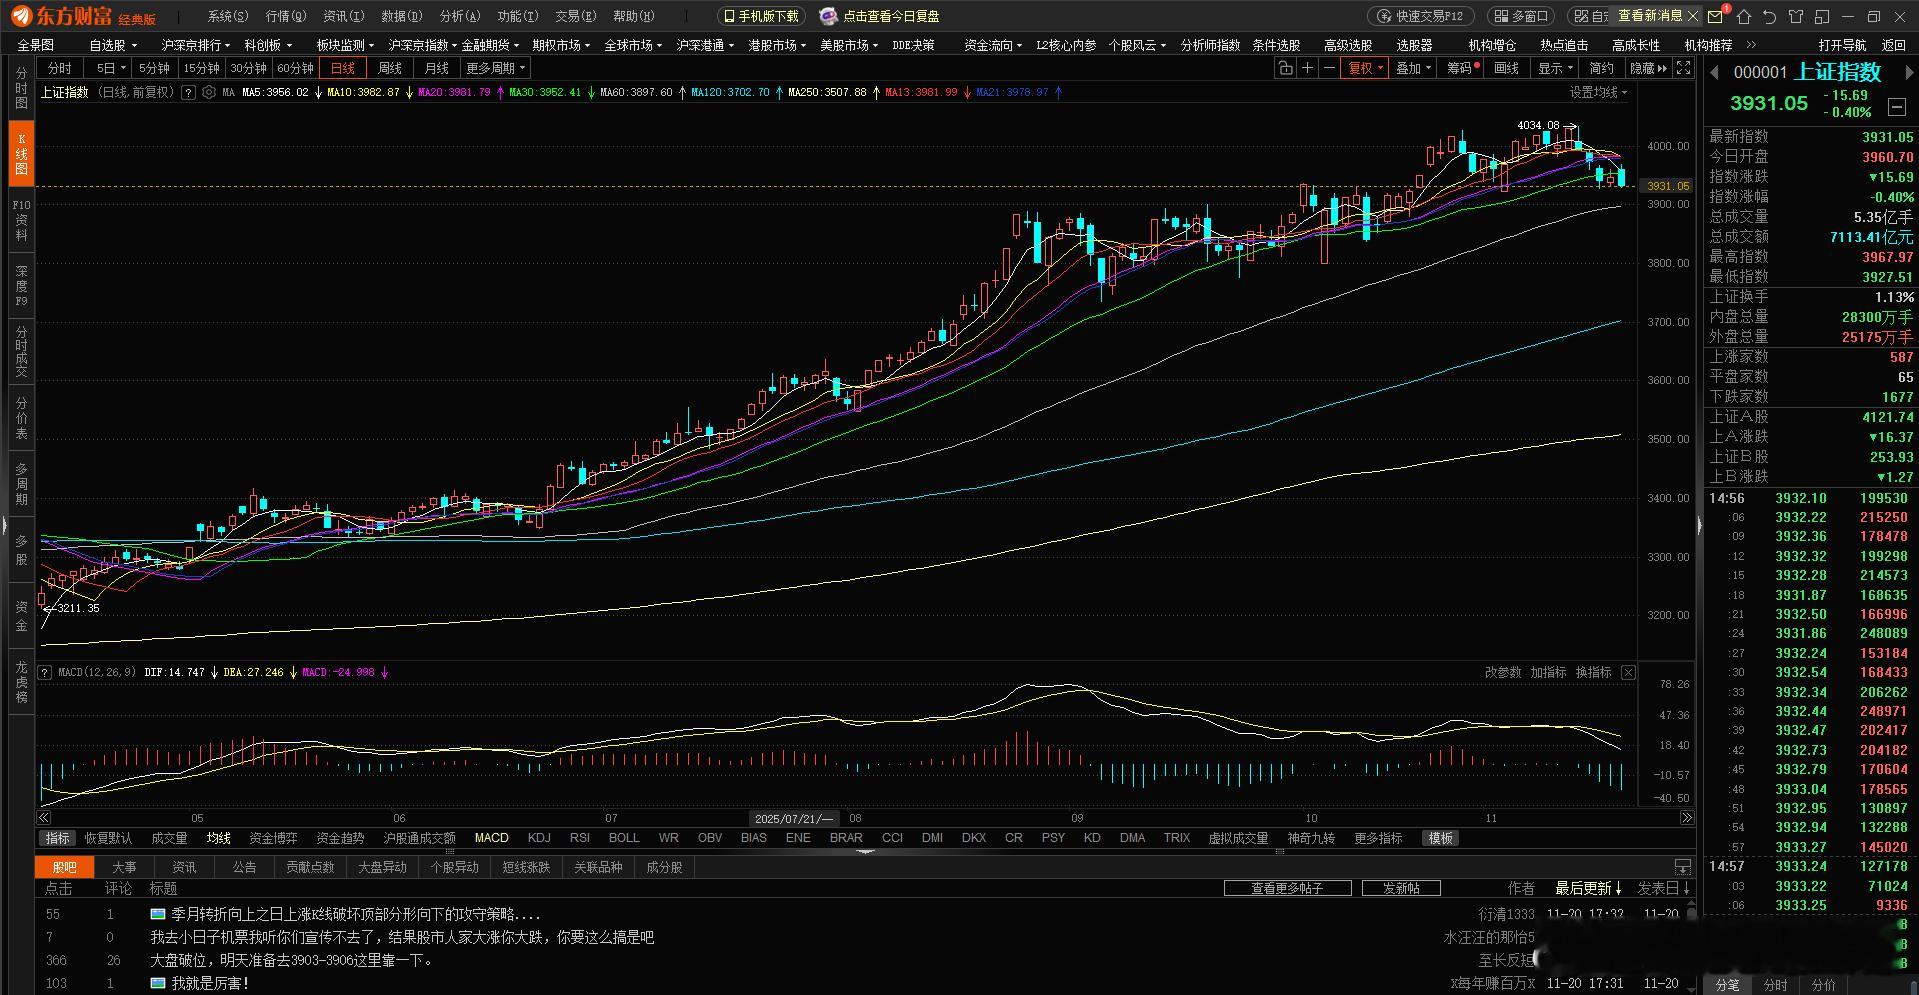Show more toolbar items with double chevron
Viewport: 1919px width, 995px height.
pos(1751,45)
